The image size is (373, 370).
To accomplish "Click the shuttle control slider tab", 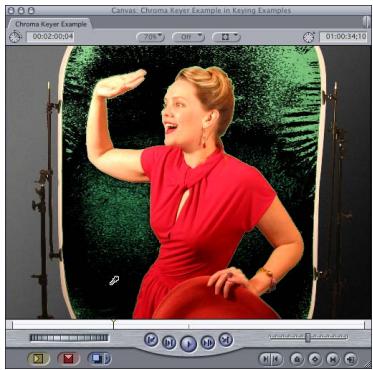I will coord(308,338).
